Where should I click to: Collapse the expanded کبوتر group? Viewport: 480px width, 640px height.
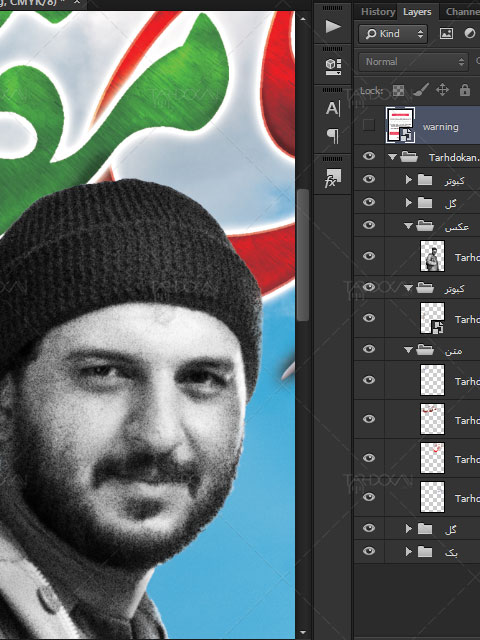[x=408, y=288]
